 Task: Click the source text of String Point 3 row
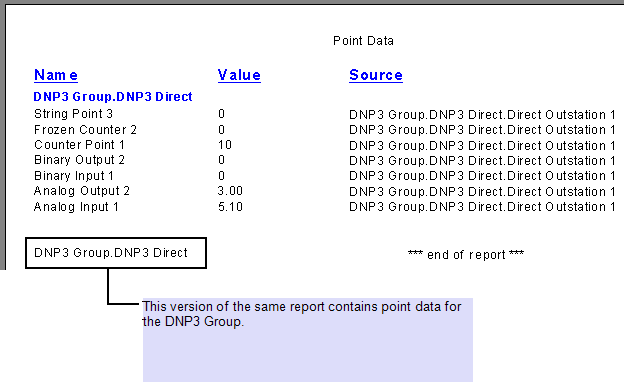pos(482,115)
